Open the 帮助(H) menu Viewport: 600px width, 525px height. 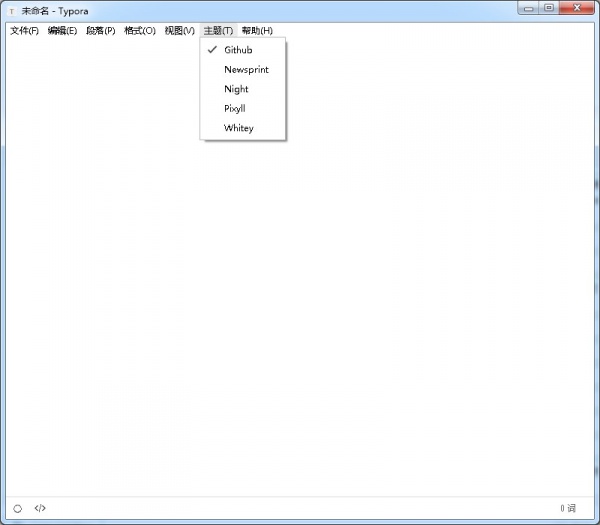point(257,30)
